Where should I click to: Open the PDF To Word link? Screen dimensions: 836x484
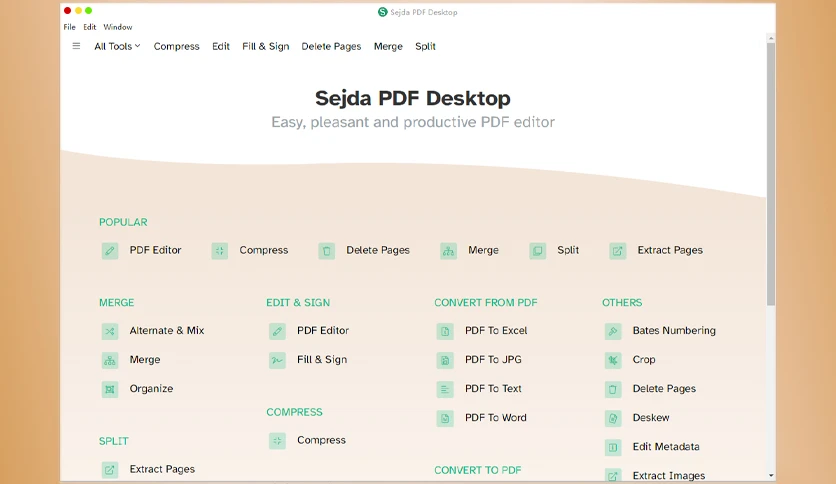[x=495, y=418]
